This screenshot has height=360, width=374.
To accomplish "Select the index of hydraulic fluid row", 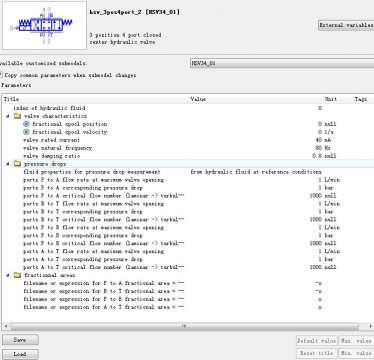I will [187, 108].
